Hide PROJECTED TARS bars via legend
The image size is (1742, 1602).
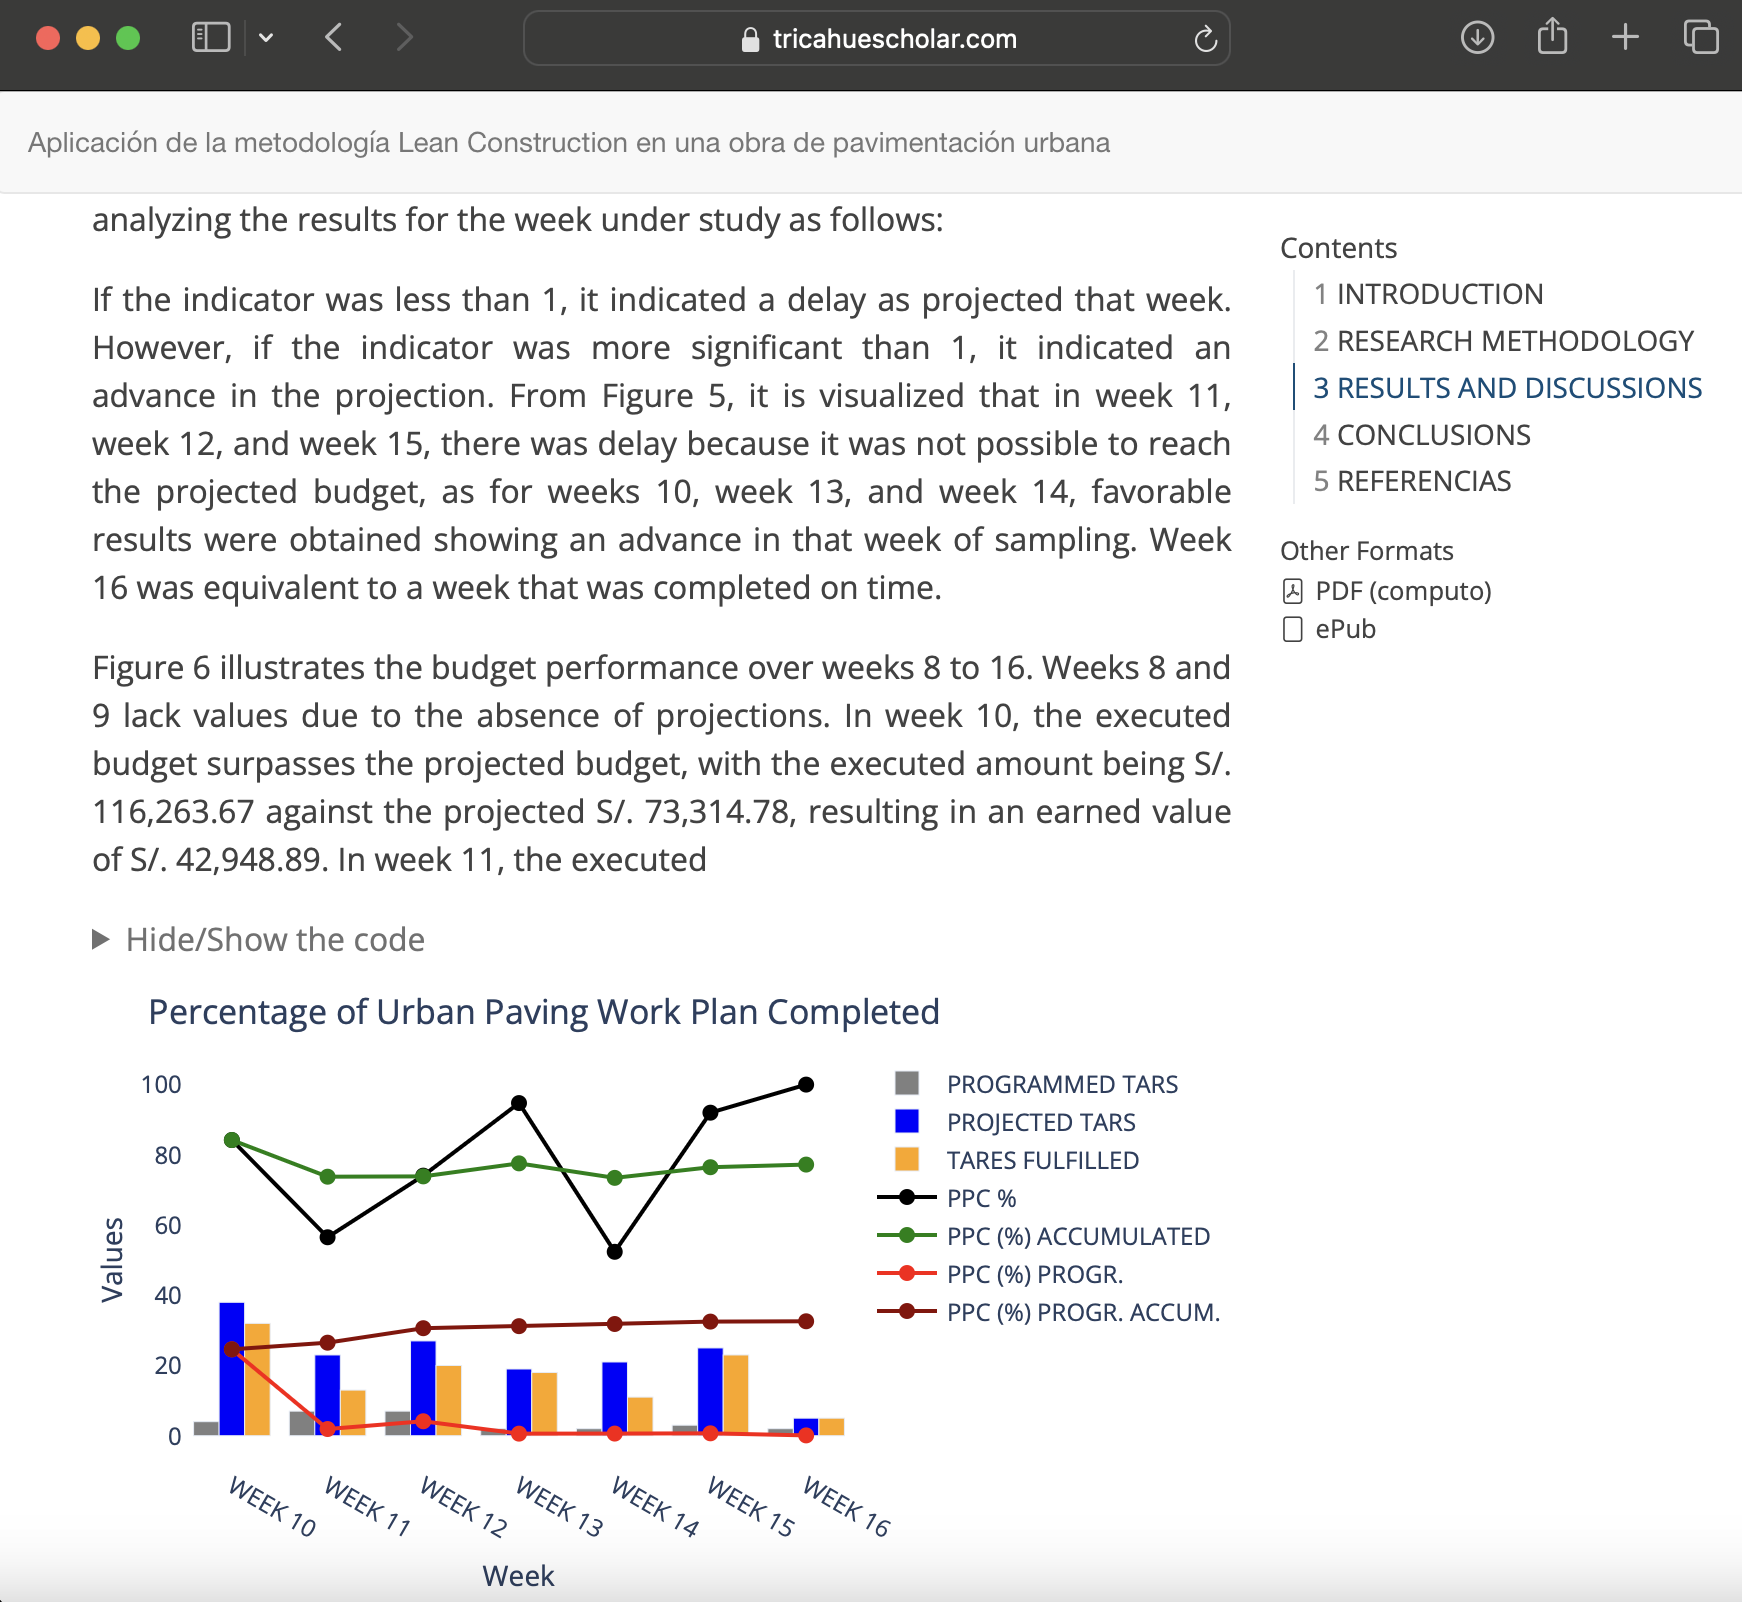[x=1040, y=1122]
